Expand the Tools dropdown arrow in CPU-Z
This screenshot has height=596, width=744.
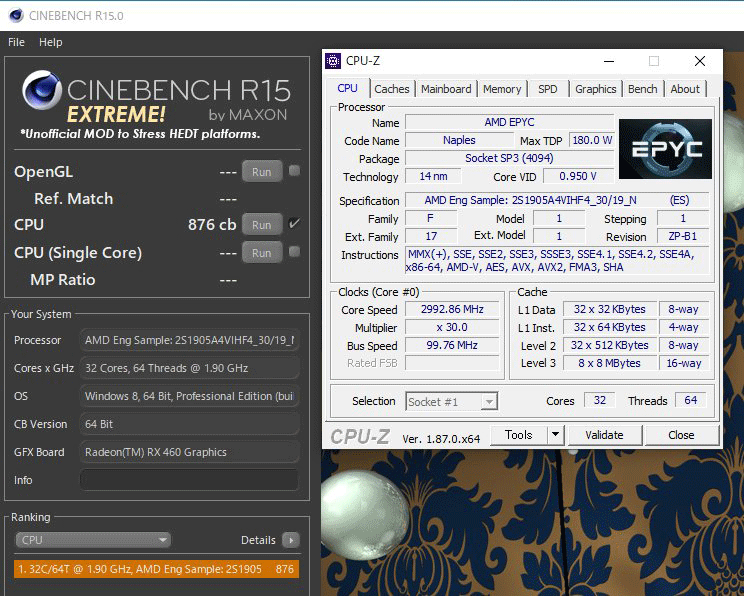(555, 435)
